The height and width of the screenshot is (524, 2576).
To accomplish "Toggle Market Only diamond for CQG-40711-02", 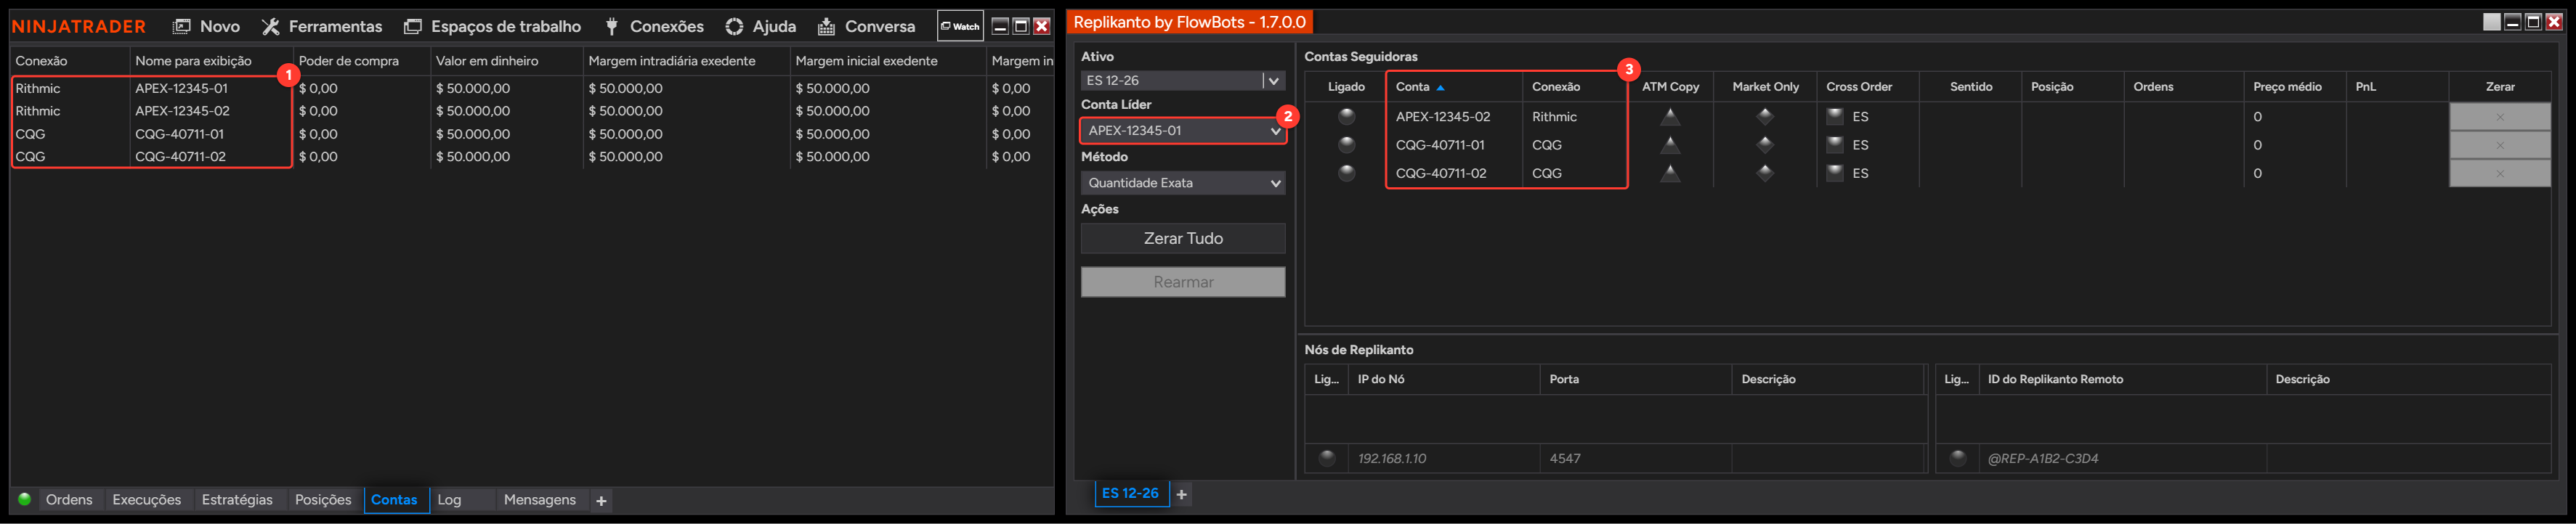I will (x=1765, y=172).
